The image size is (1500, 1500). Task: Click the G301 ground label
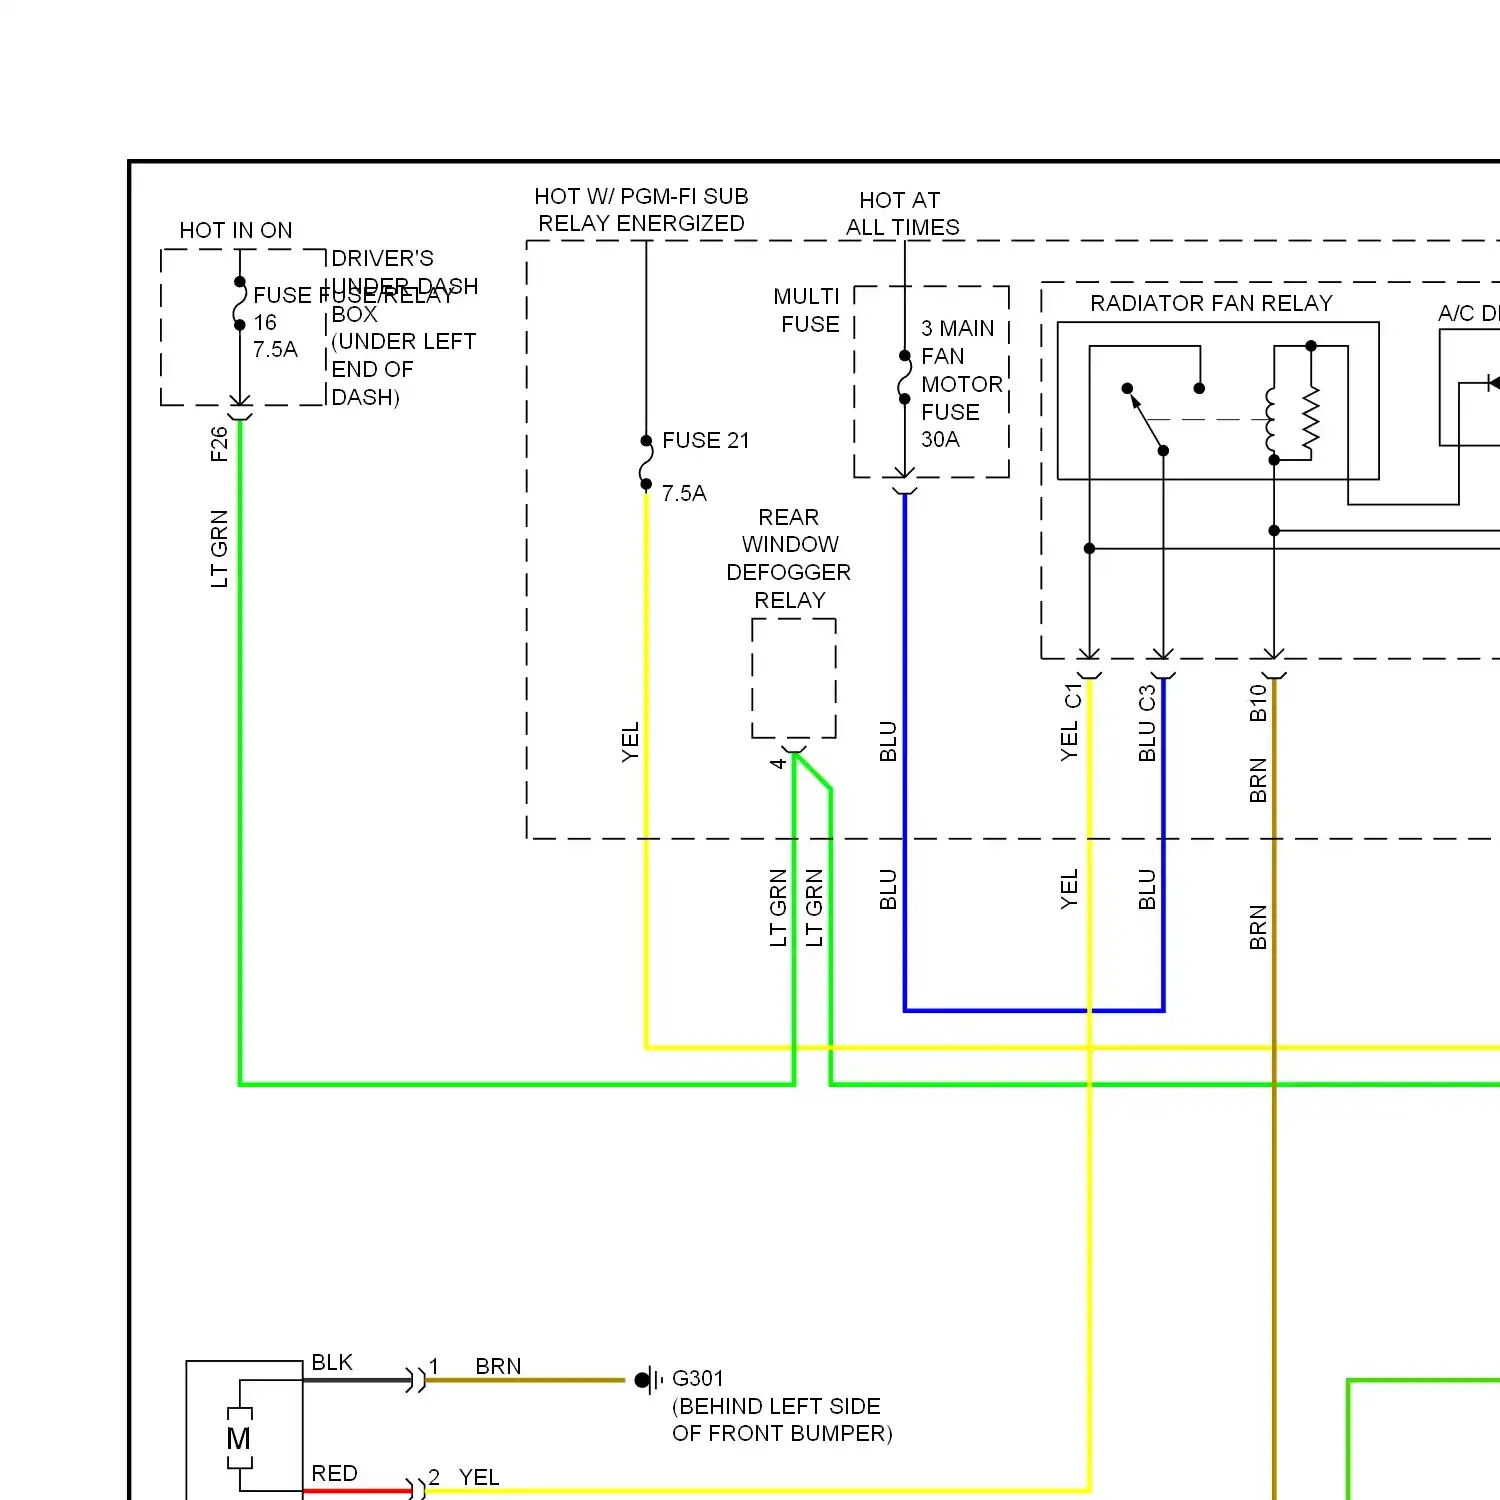point(697,1379)
